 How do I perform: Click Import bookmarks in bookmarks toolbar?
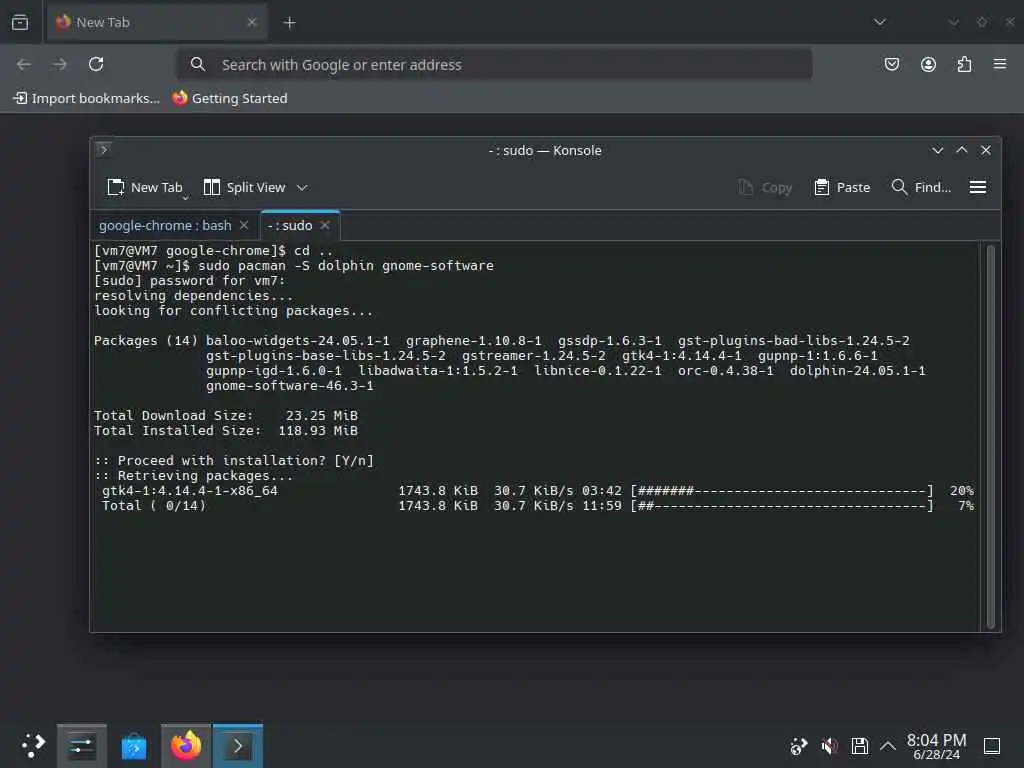click(86, 98)
